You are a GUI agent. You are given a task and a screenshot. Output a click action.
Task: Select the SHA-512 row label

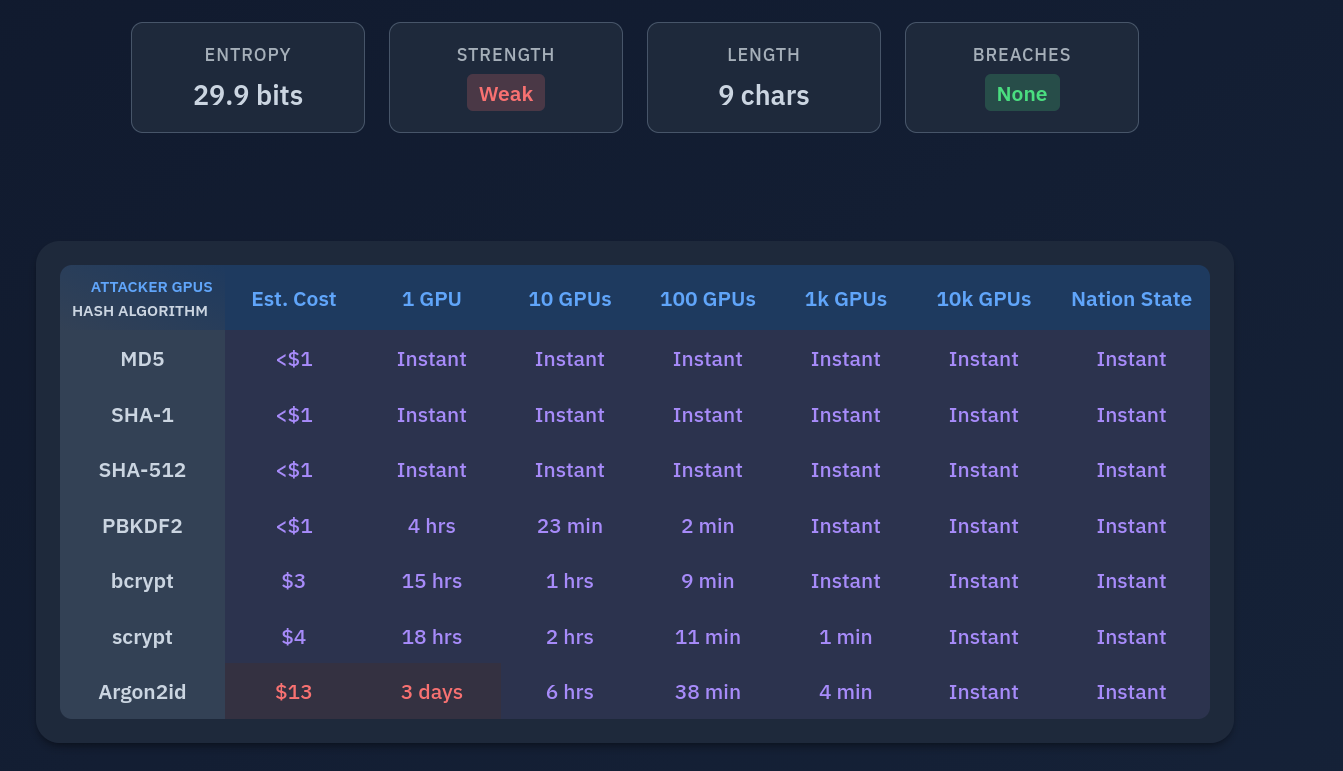(142, 470)
